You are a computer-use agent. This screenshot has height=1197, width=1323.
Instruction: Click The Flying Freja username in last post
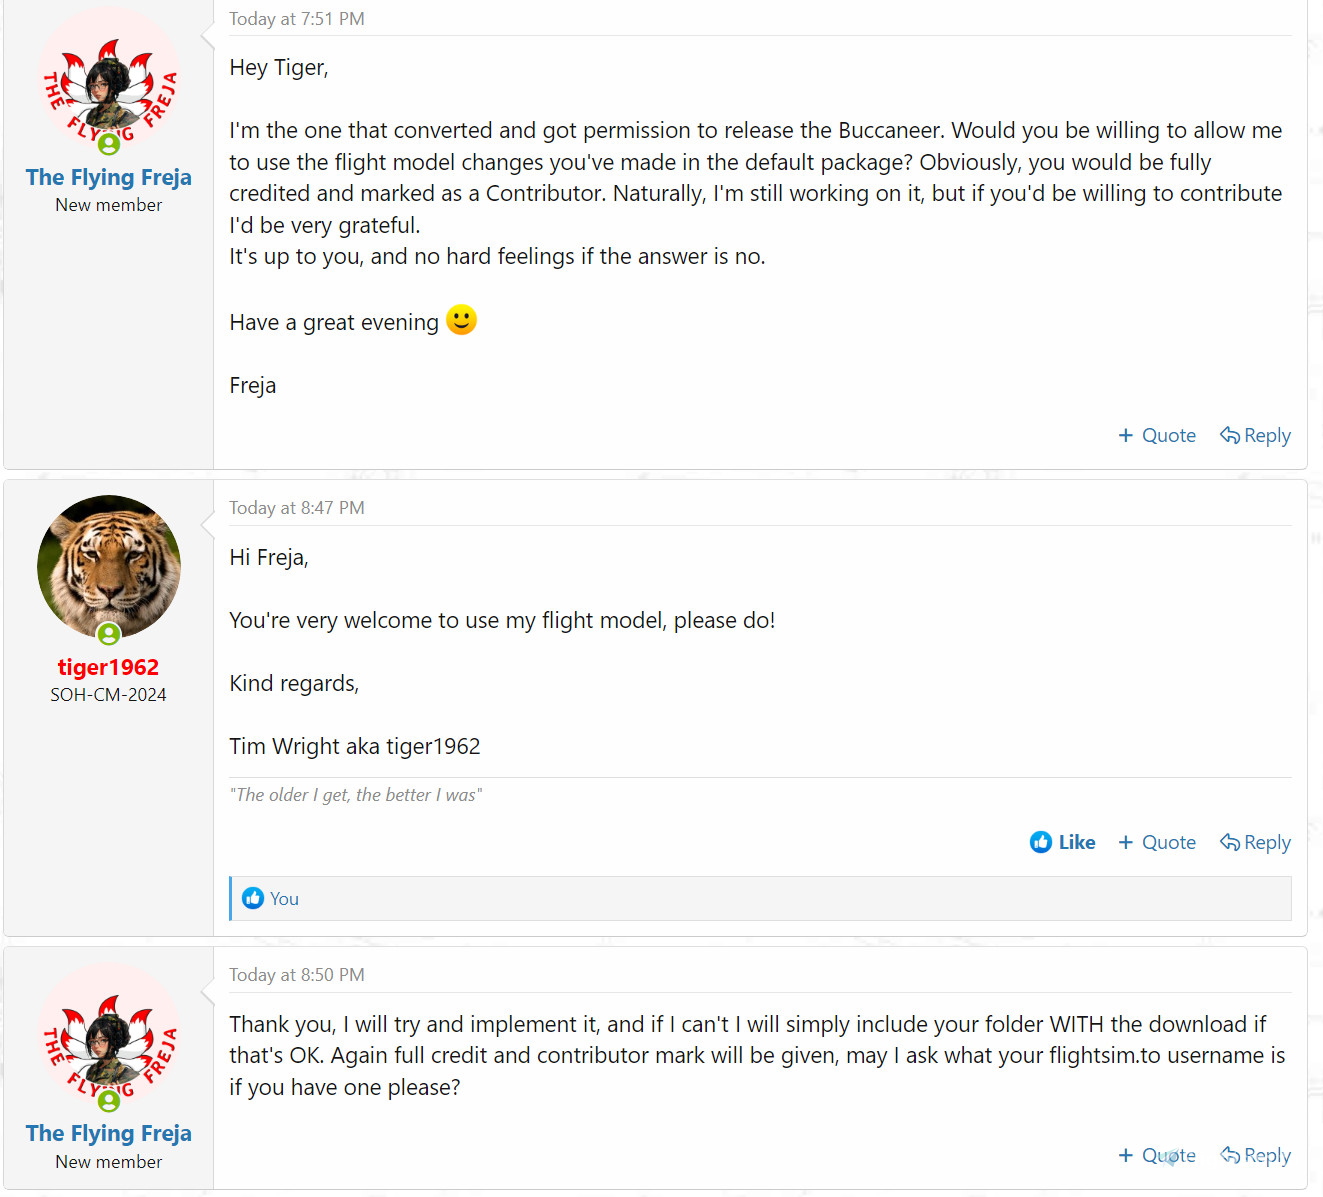click(x=109, y=1134)
